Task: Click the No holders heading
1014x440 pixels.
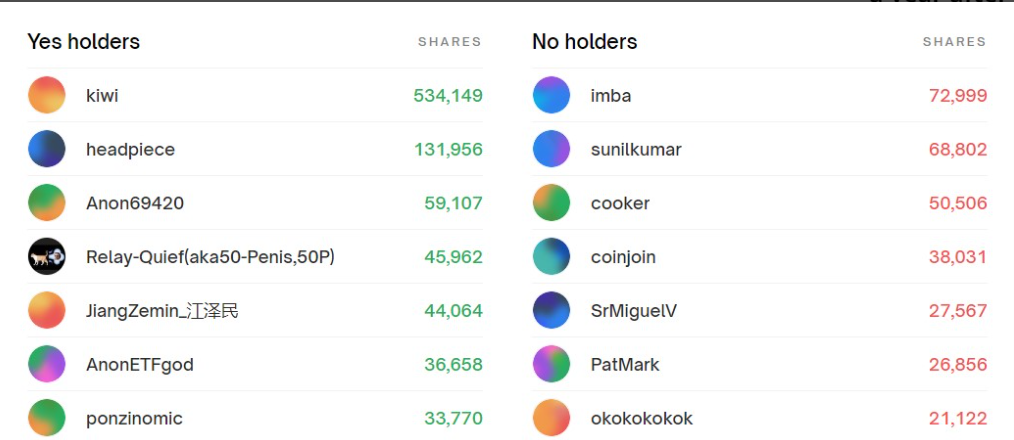Action: 585,42
